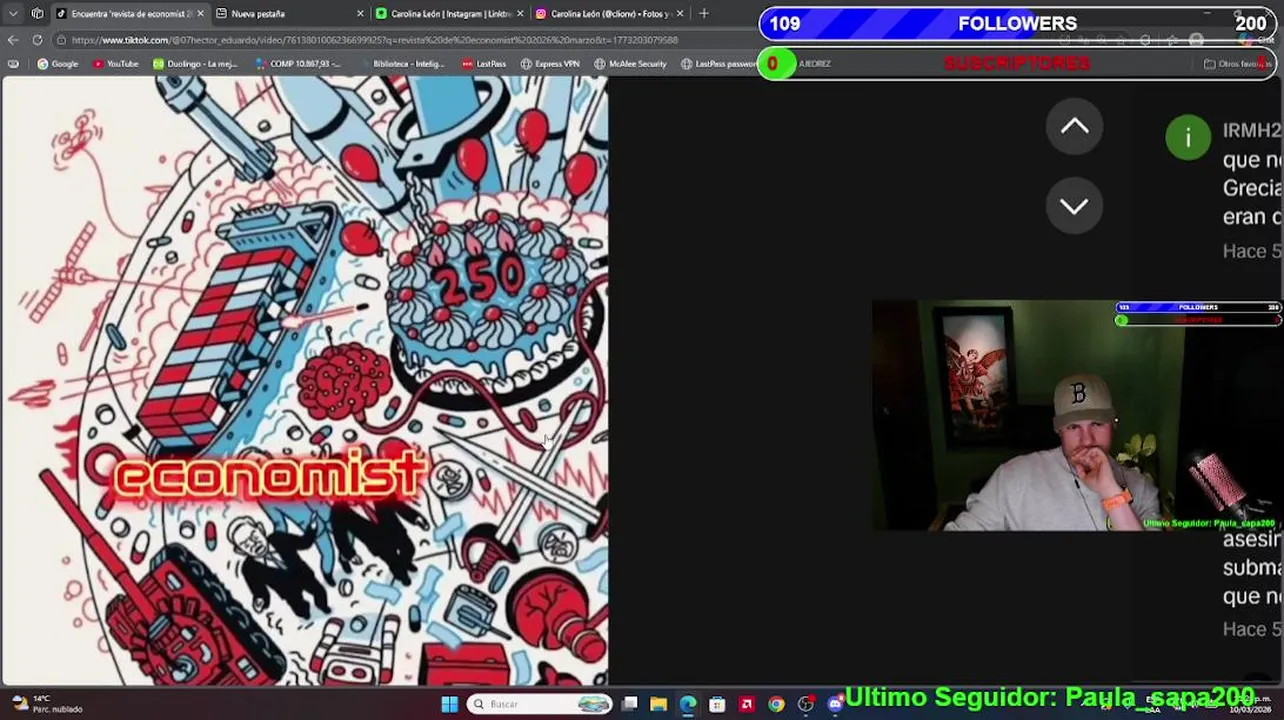Close the 'Nueva pestaña' tab
The width and height of the screenshot is (1284, 720).
(x=360, y=14)
